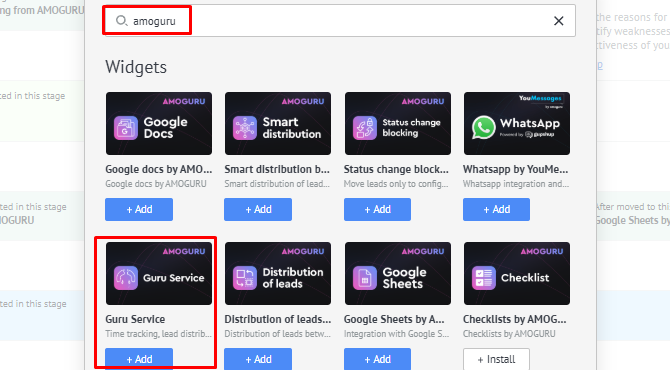Add the Guru Service widget
Image resolution: width=670 pixels, height=370 pixels.
(139, 359)
